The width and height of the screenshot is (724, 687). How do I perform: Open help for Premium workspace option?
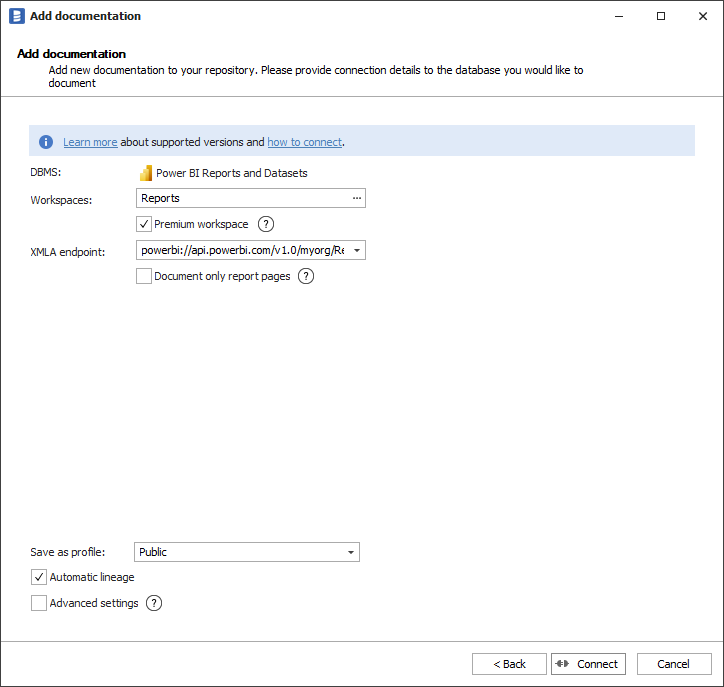coord(266,224)
